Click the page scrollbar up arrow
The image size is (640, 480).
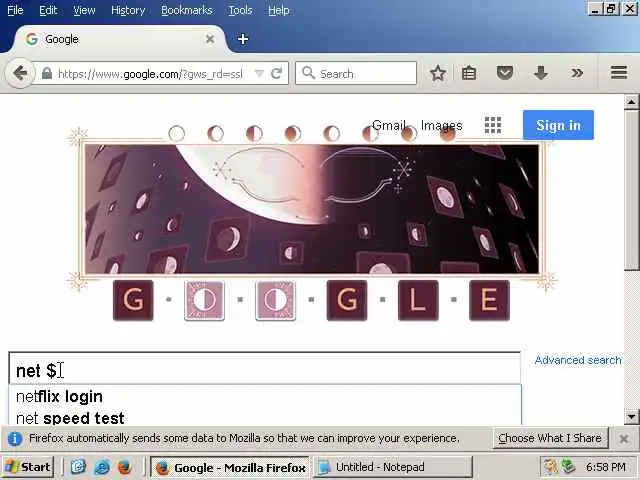pyautogui.click(x=631, y=102)
